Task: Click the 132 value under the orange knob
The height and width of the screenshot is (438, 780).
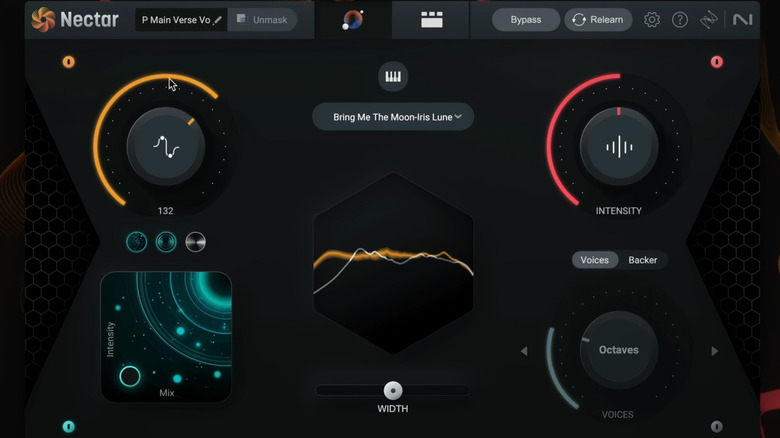Action: [x=165, y=211]
